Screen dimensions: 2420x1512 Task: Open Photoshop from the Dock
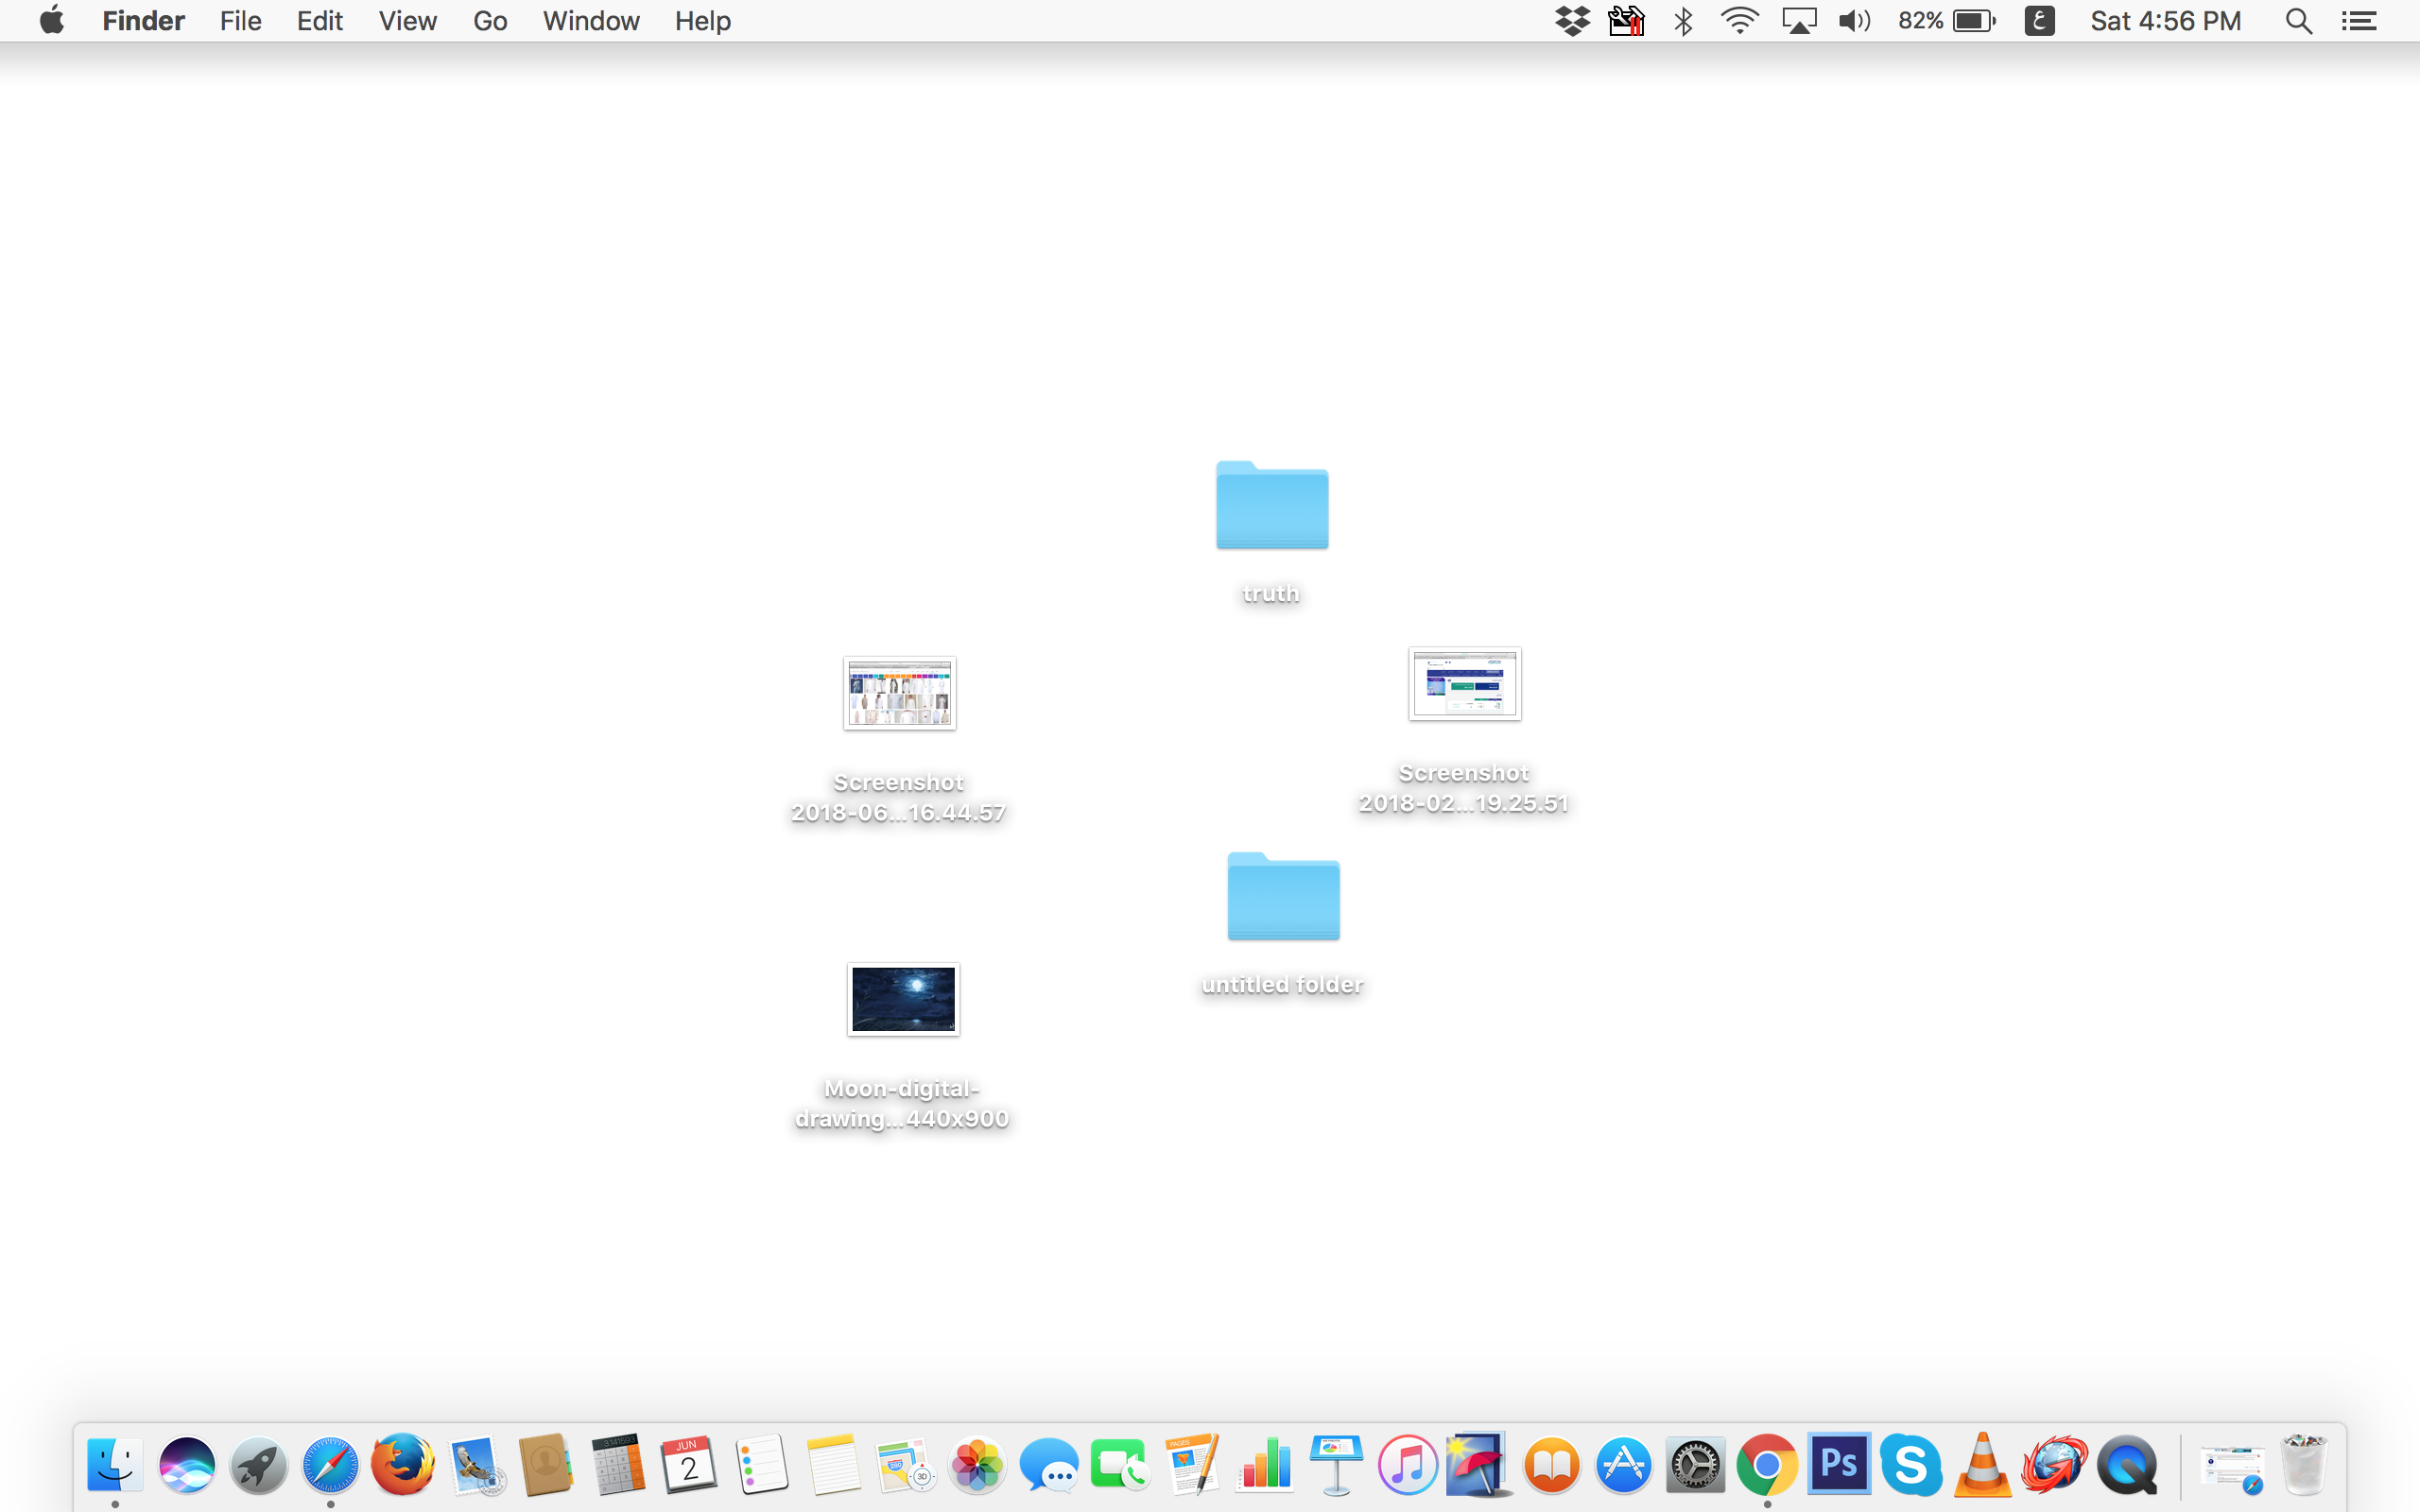coord(1838,1465)
